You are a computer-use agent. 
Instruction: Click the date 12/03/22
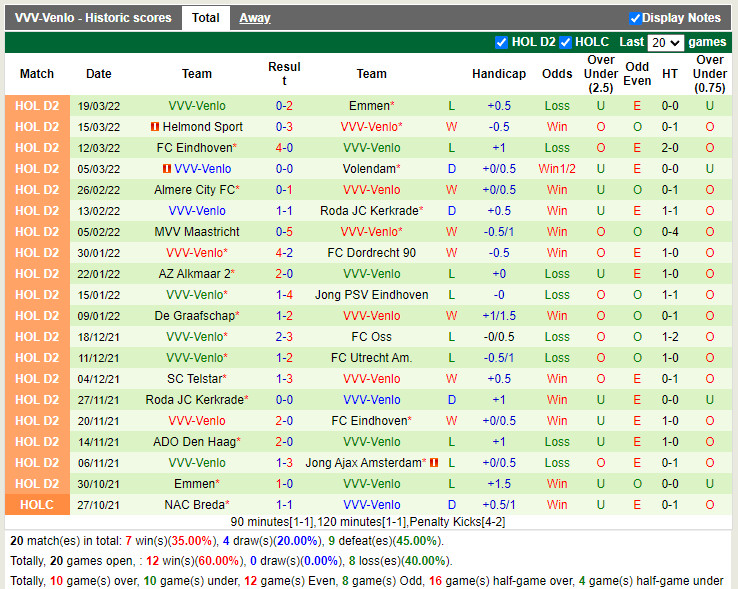(99, 148)
